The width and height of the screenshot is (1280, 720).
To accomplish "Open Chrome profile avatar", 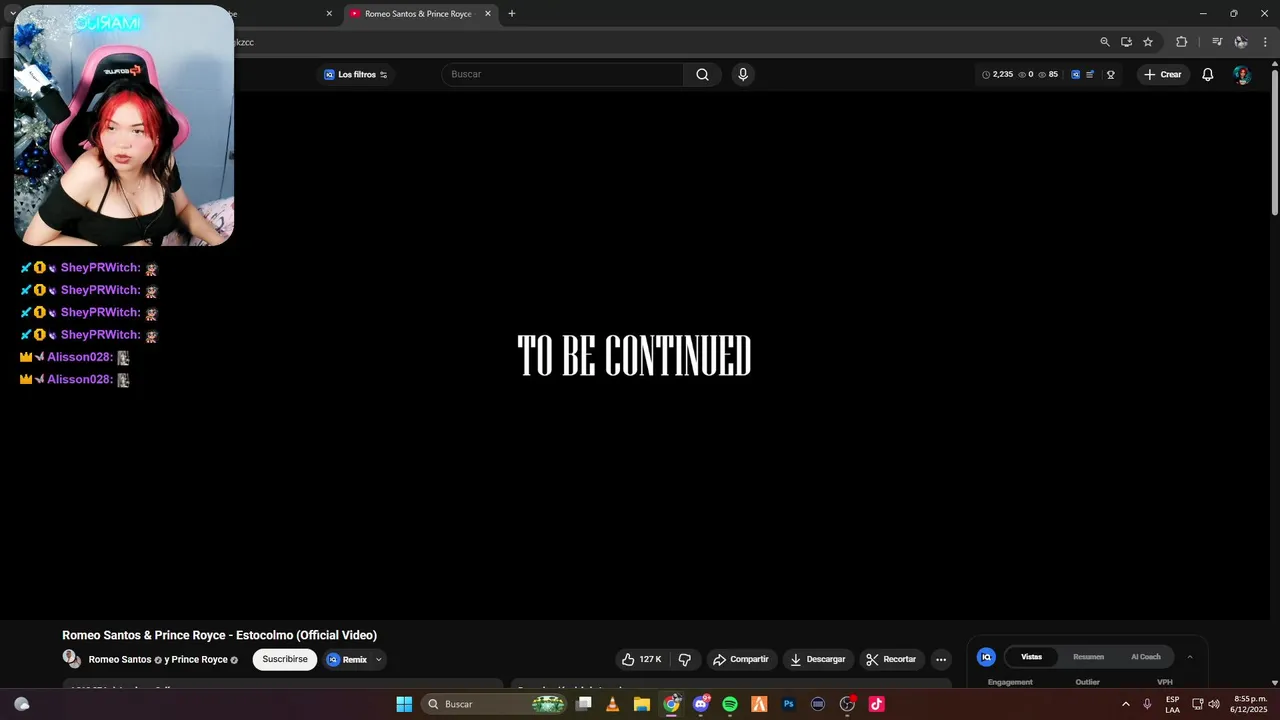I will click(1241, 42).
